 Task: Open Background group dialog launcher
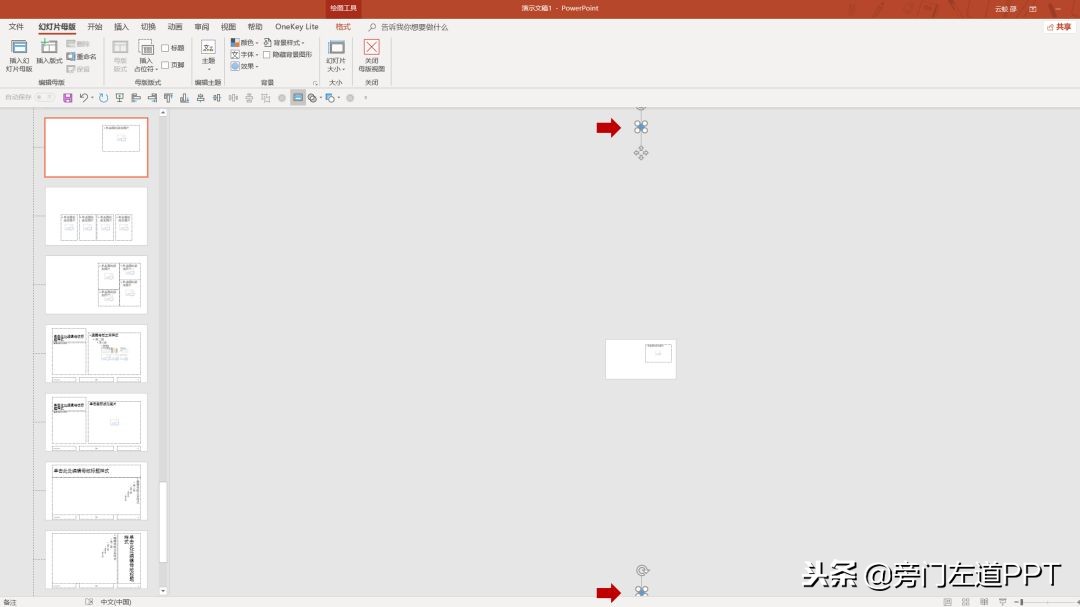click(x=315, y=83)
